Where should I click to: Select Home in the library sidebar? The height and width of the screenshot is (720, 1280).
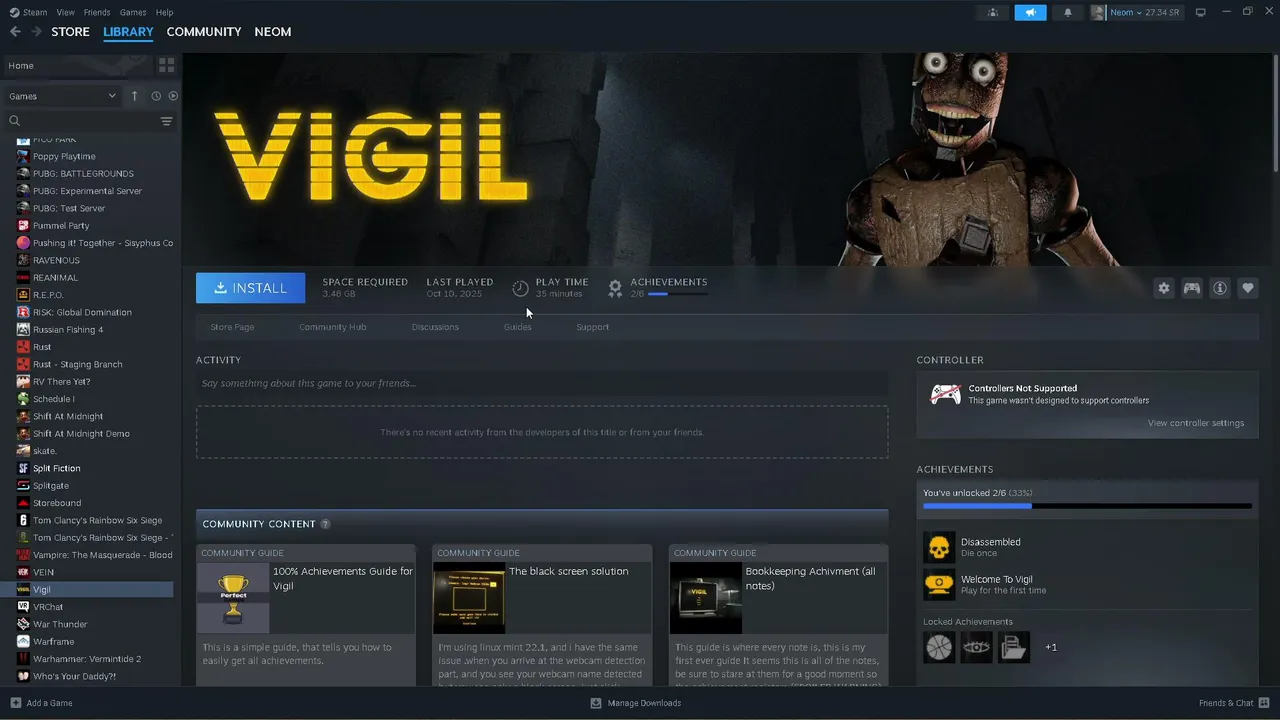tap(76, 65)
